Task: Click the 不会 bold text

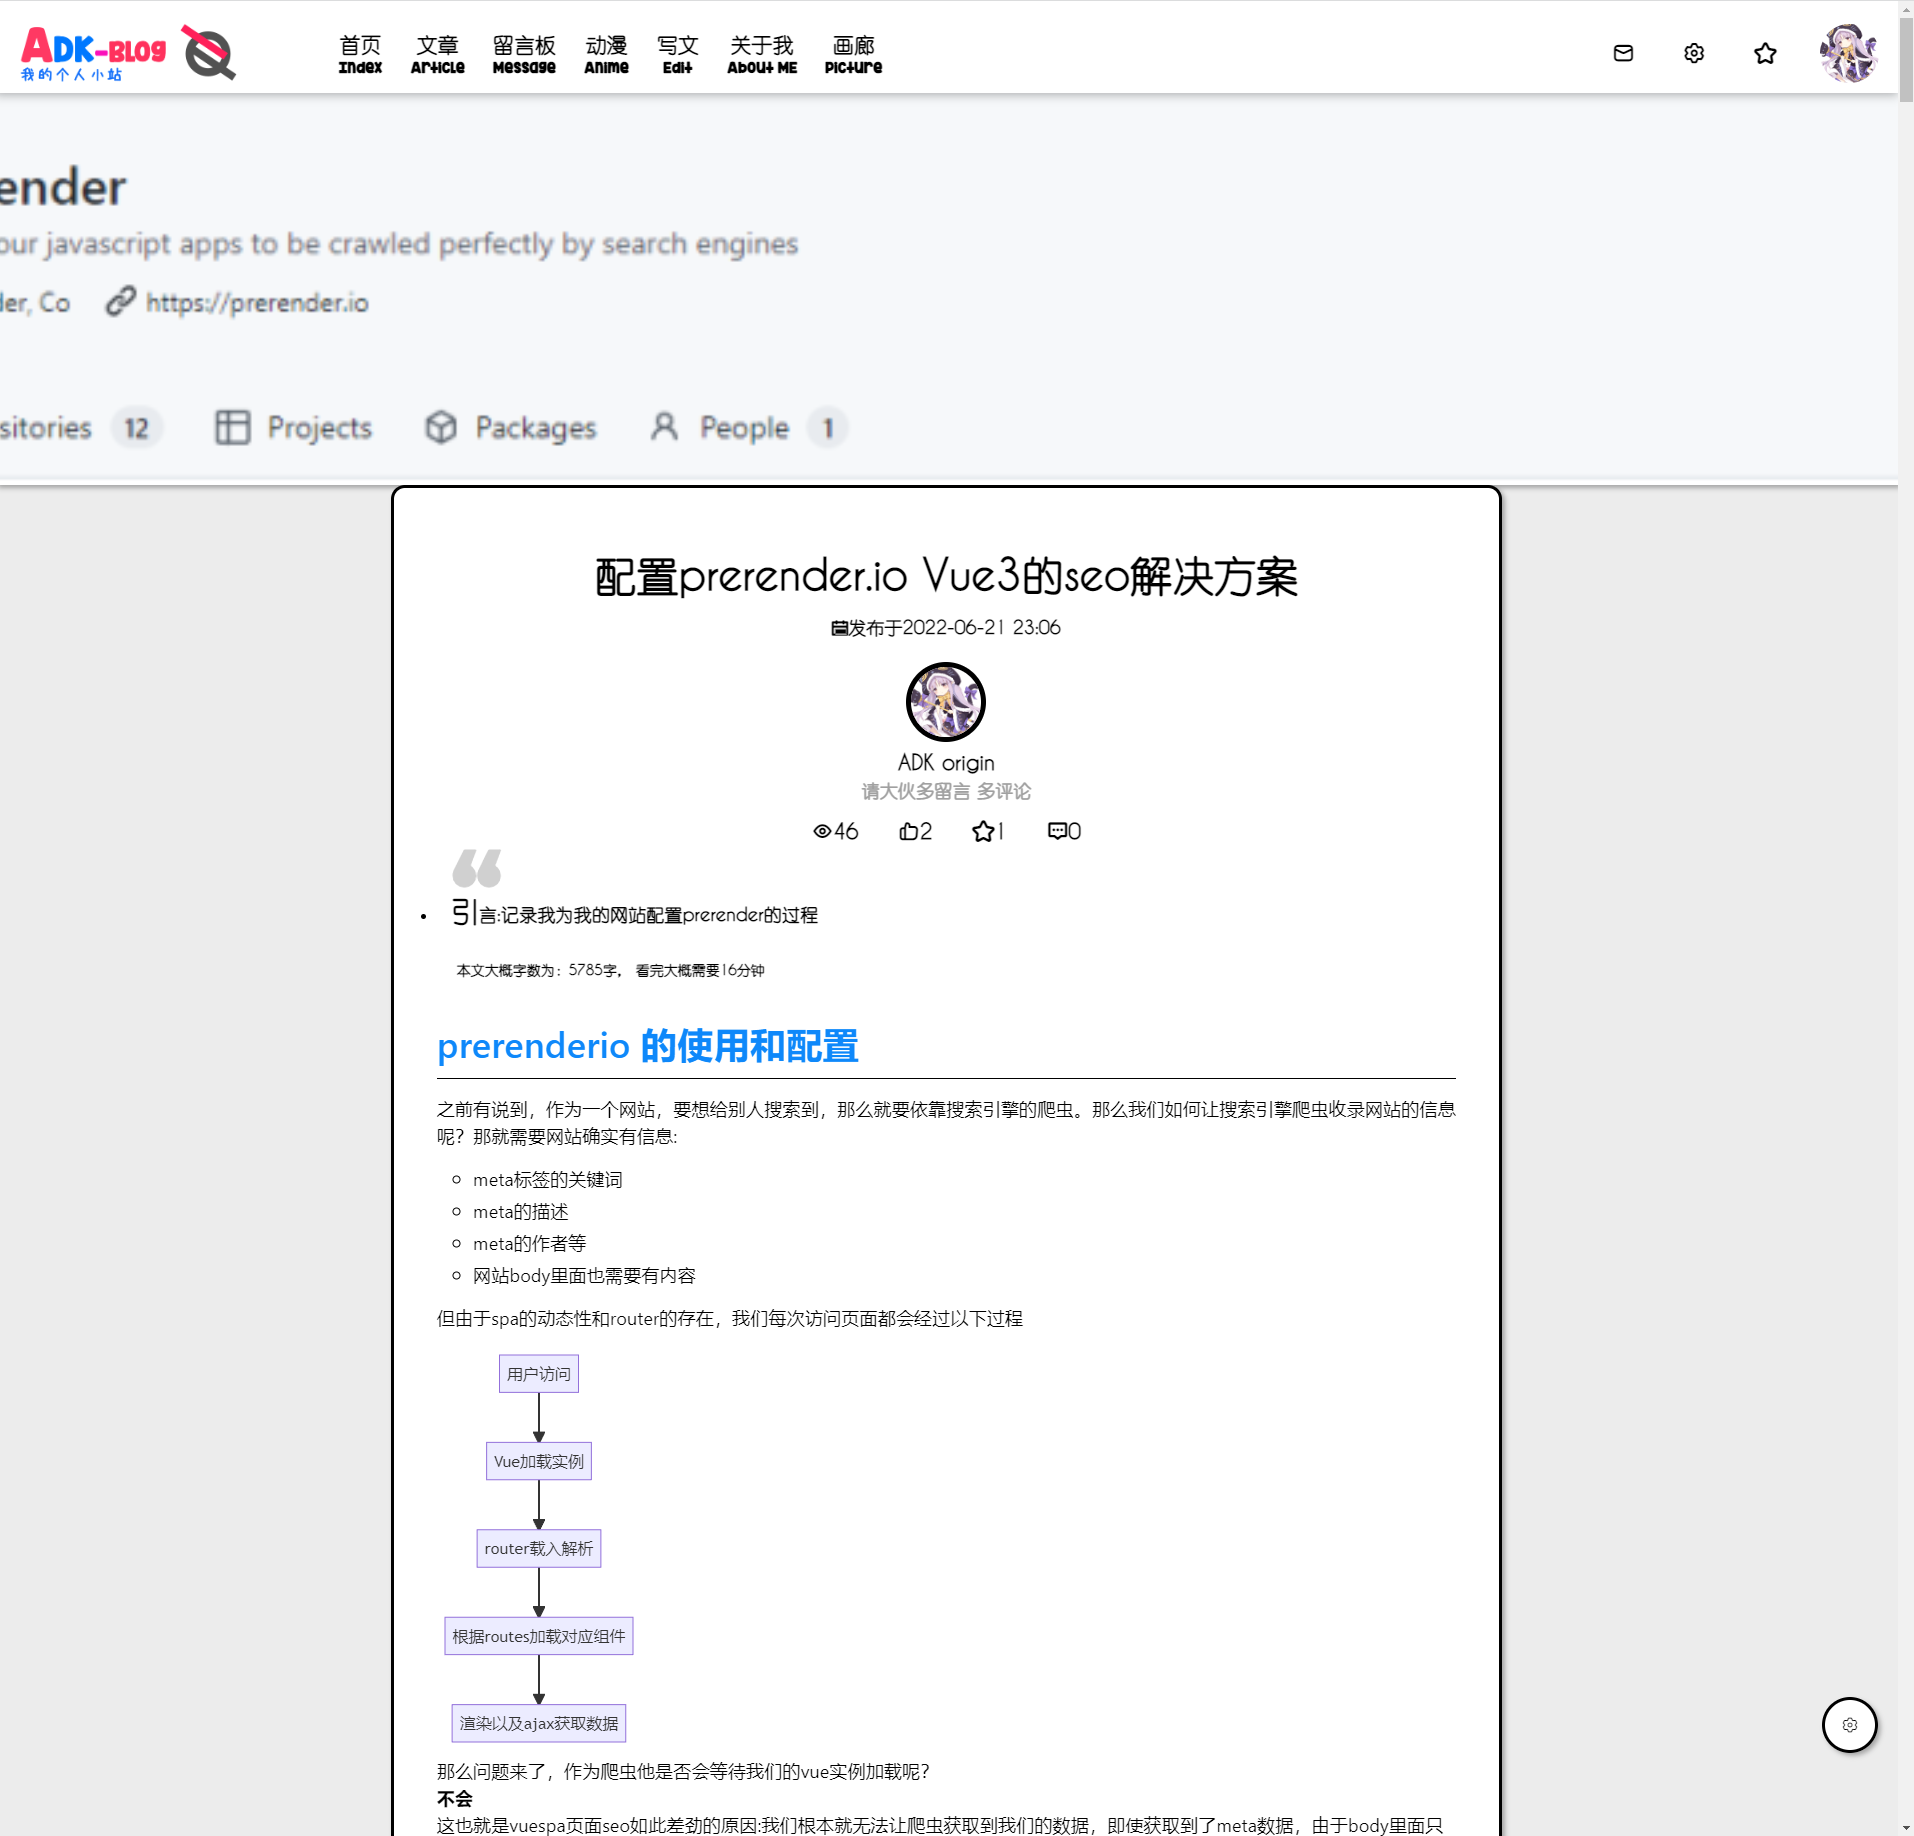Action: click(x=454, y=1799)
